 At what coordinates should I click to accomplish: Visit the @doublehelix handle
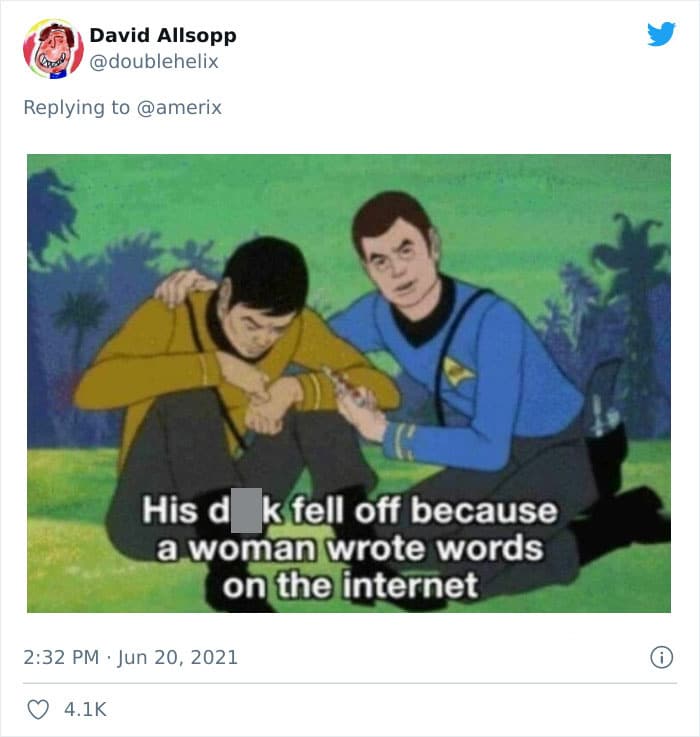click(x=154, y=62)
